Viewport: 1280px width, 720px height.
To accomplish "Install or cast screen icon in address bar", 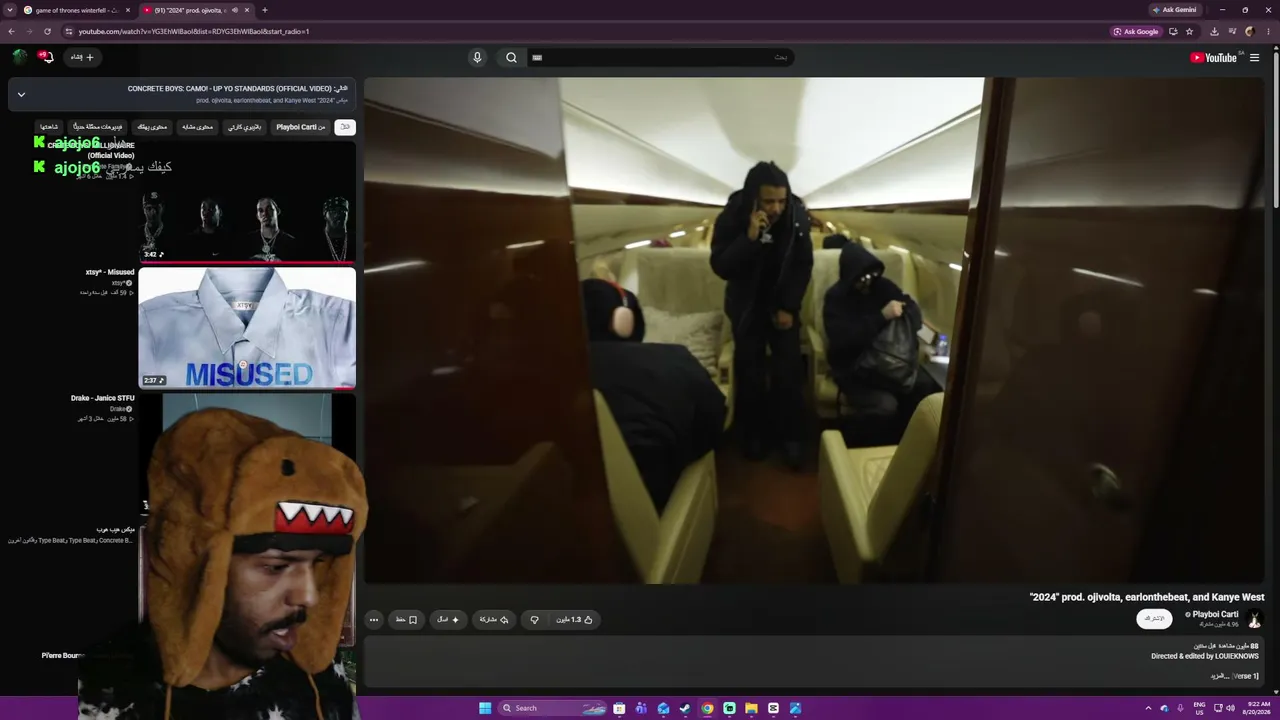I will [1173, 31].
